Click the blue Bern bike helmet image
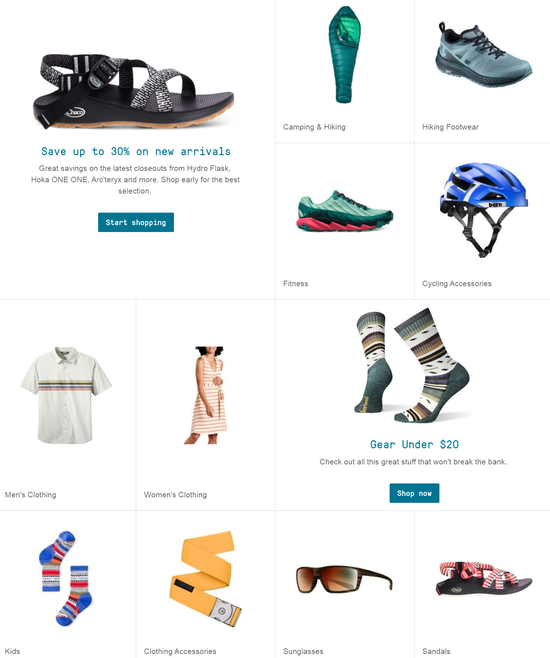 pos(483,209)
